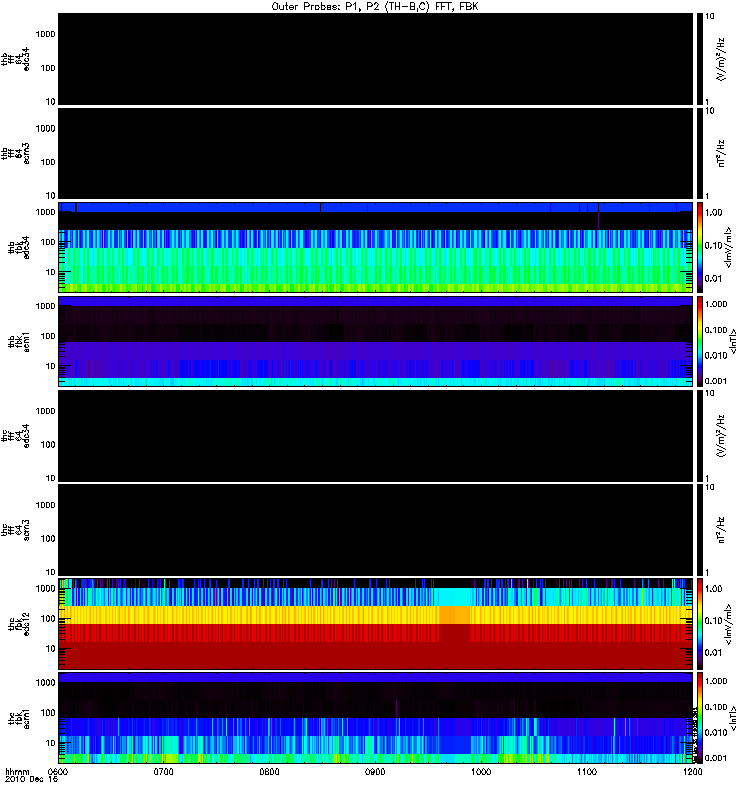Select the thc fbk scm1 y-axis label
This screenshot has width=750, height=800.
pyautogui.click(x=19, y=718)
